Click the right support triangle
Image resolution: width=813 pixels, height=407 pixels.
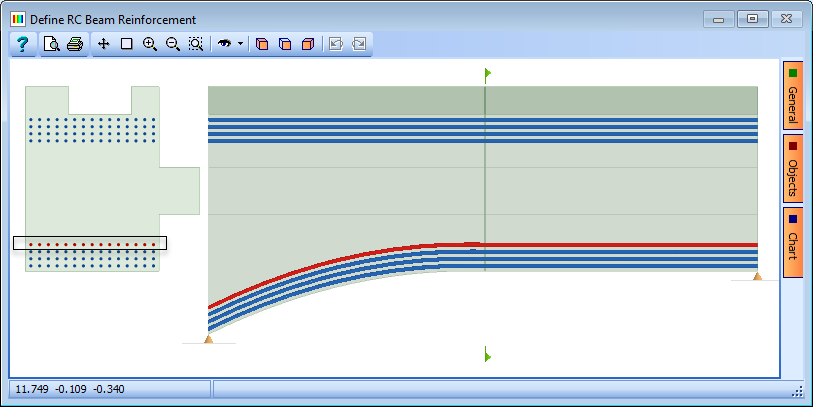pyautogui.click(x=758, y=276)
